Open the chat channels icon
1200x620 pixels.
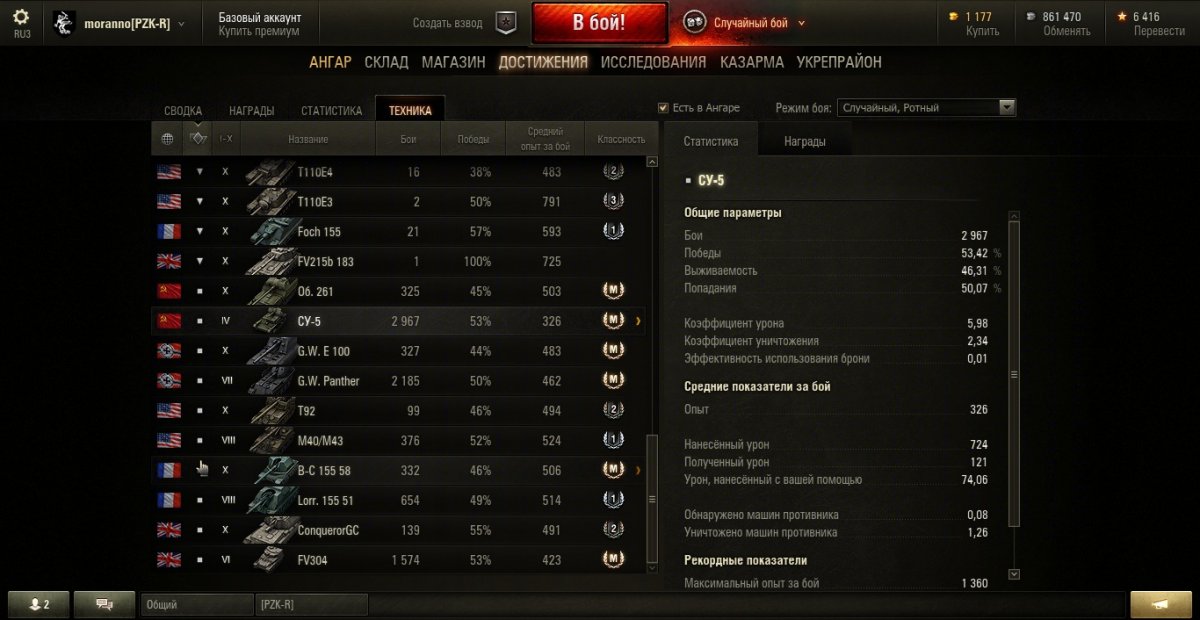tap(104, 604)
